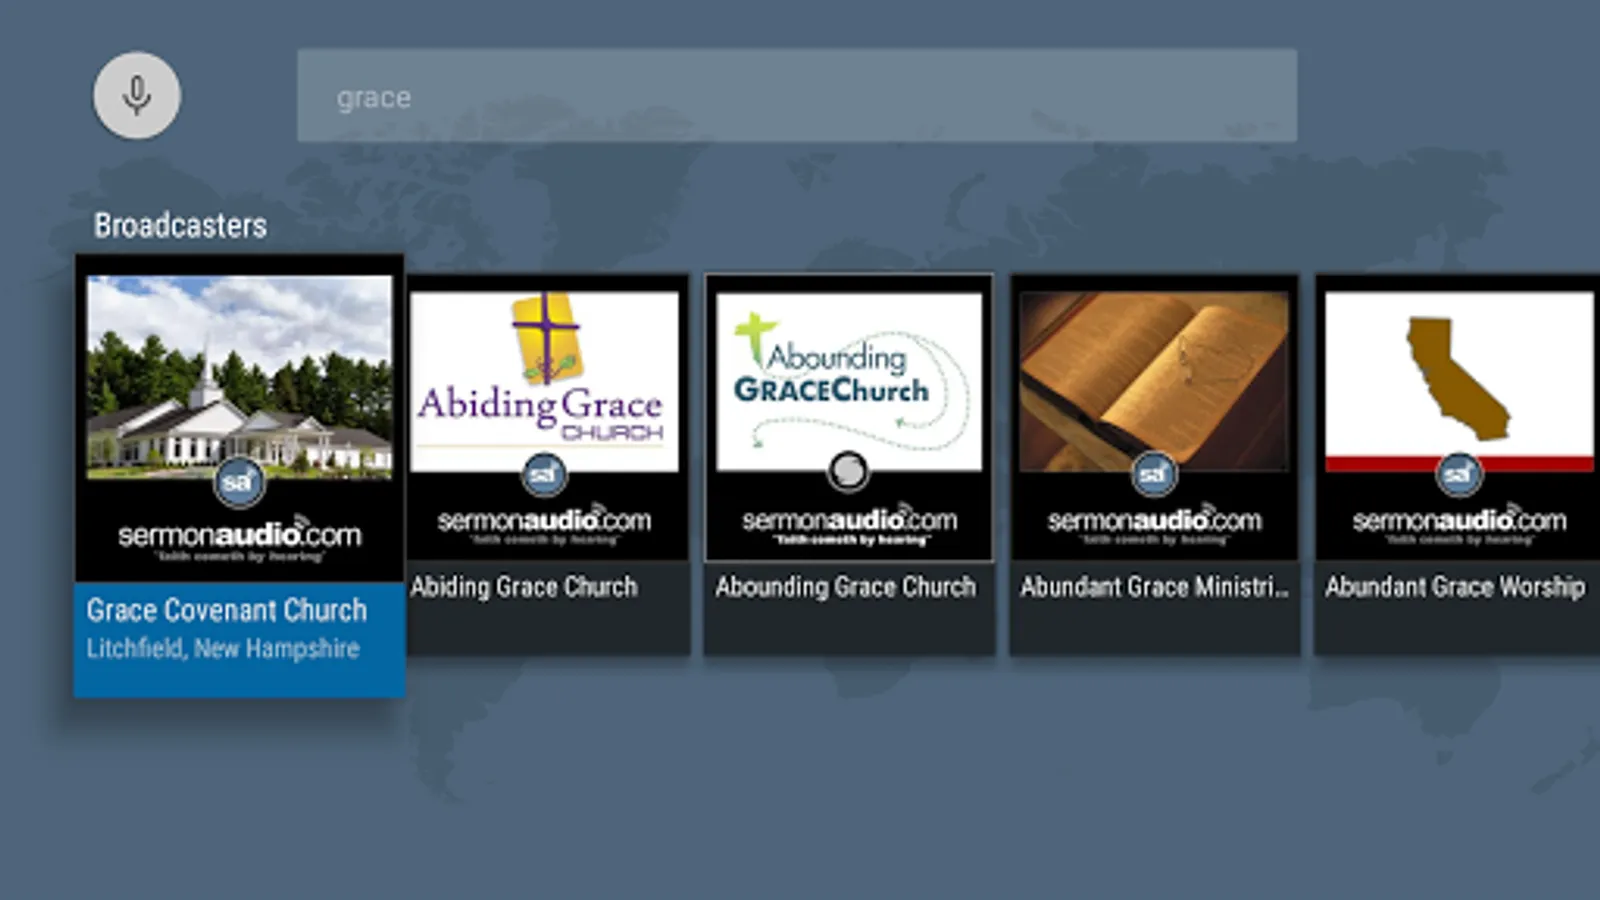Click the SA badge on Abundant Grace Ministries card

pos(1153,473)
